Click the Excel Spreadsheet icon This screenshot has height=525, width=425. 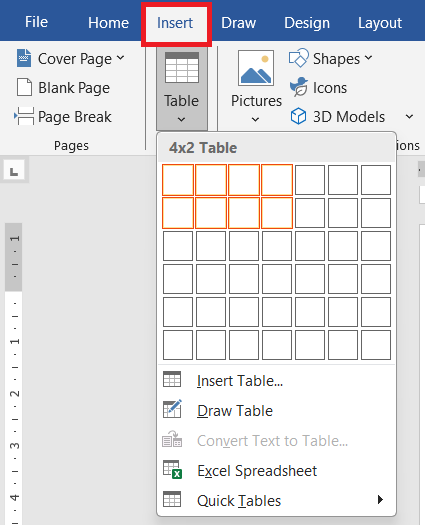click(172, 469)
